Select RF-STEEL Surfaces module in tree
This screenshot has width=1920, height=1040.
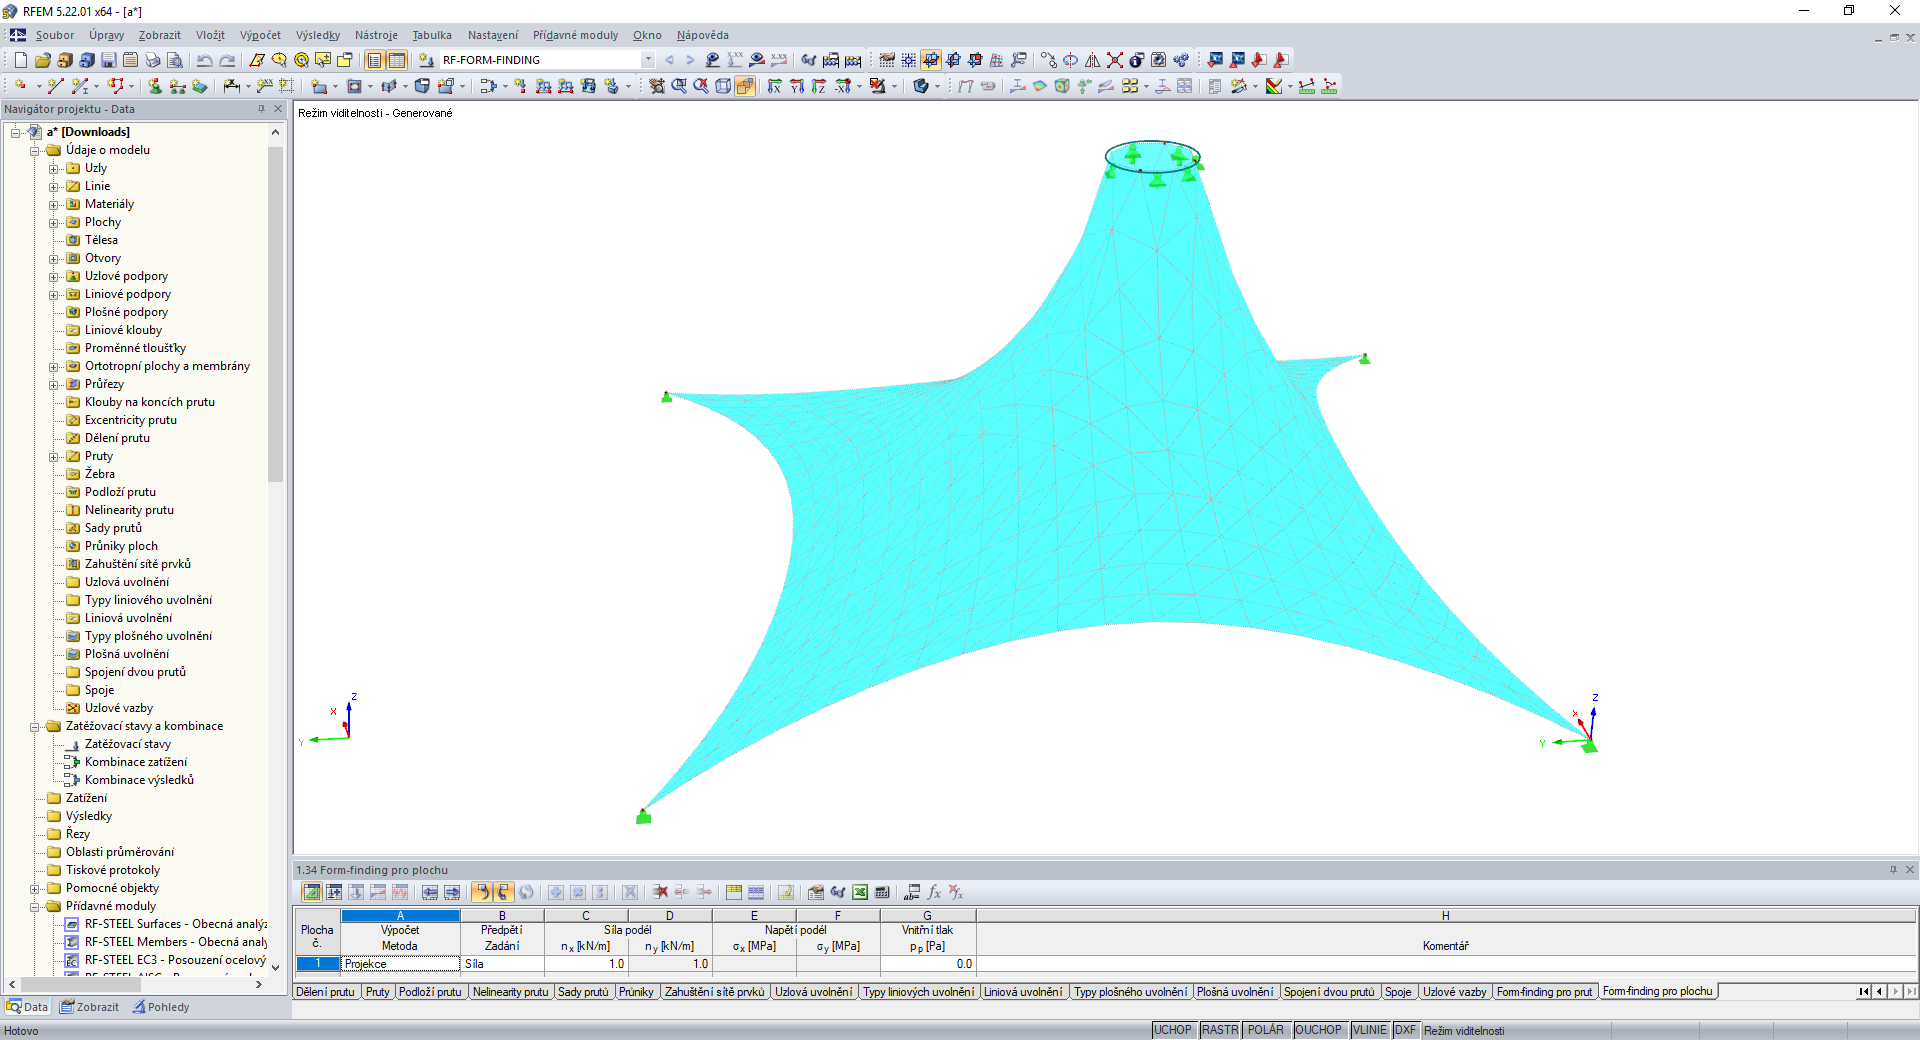(x=175, y=924)
